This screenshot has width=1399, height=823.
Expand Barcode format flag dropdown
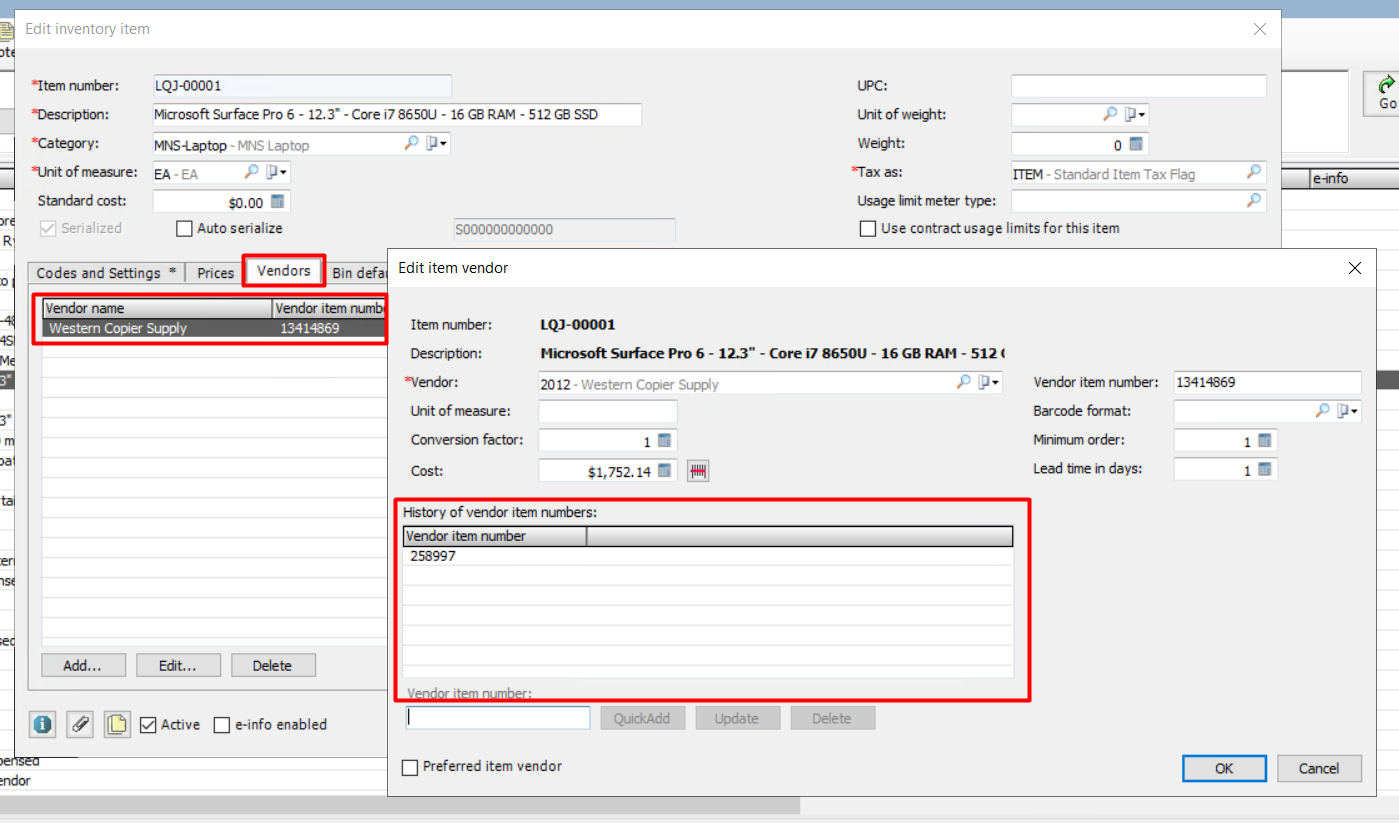pos(1348,411)
